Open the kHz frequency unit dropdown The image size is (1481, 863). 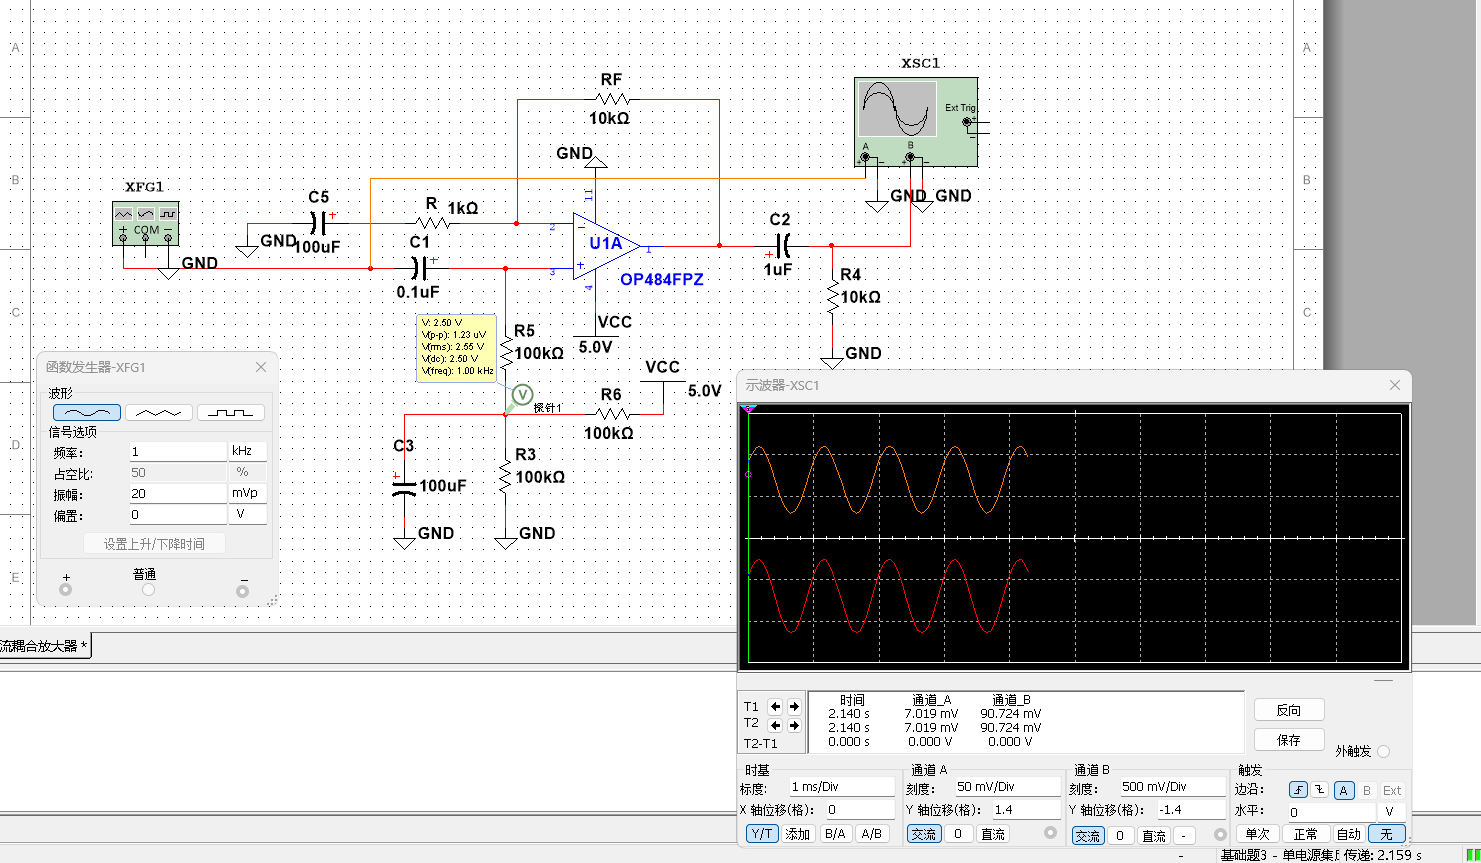coord(248,452)
